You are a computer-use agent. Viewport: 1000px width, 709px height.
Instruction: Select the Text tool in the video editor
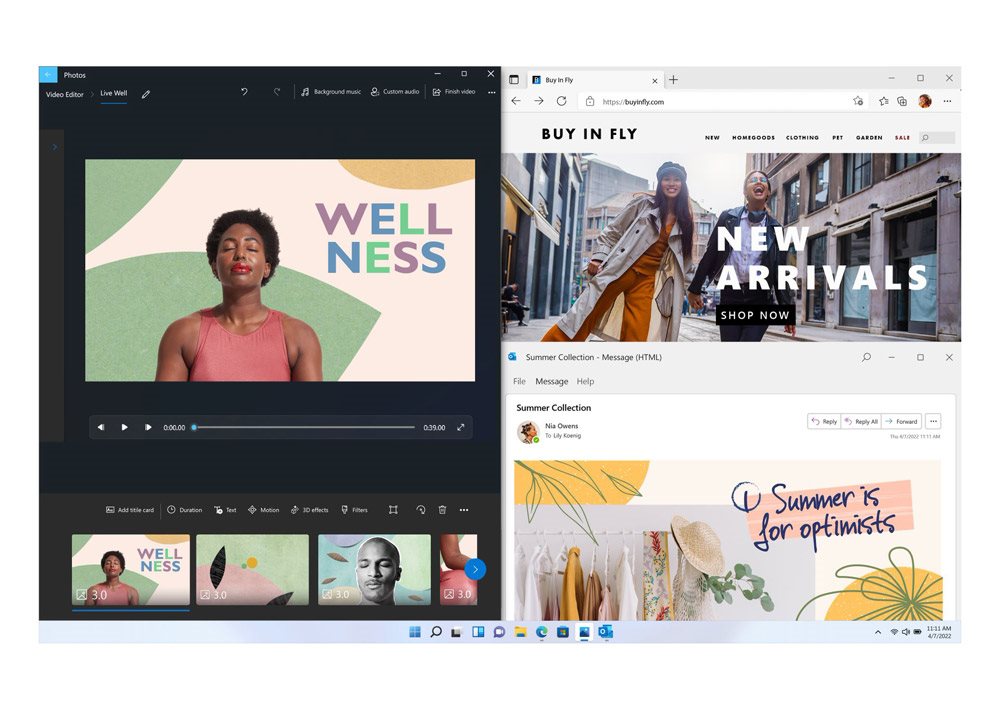tap(228, 510)
